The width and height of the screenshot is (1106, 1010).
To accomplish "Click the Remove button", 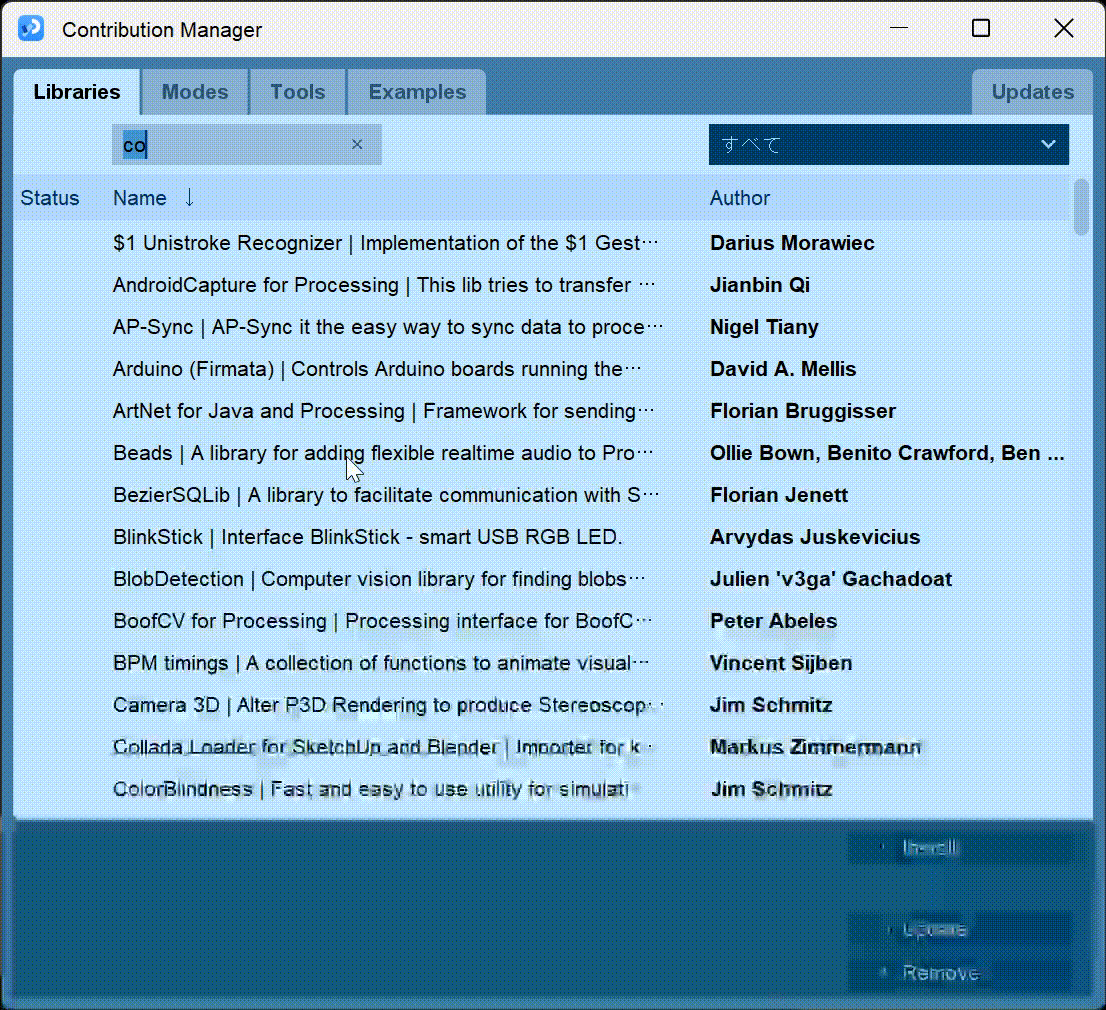I will 960,973.
